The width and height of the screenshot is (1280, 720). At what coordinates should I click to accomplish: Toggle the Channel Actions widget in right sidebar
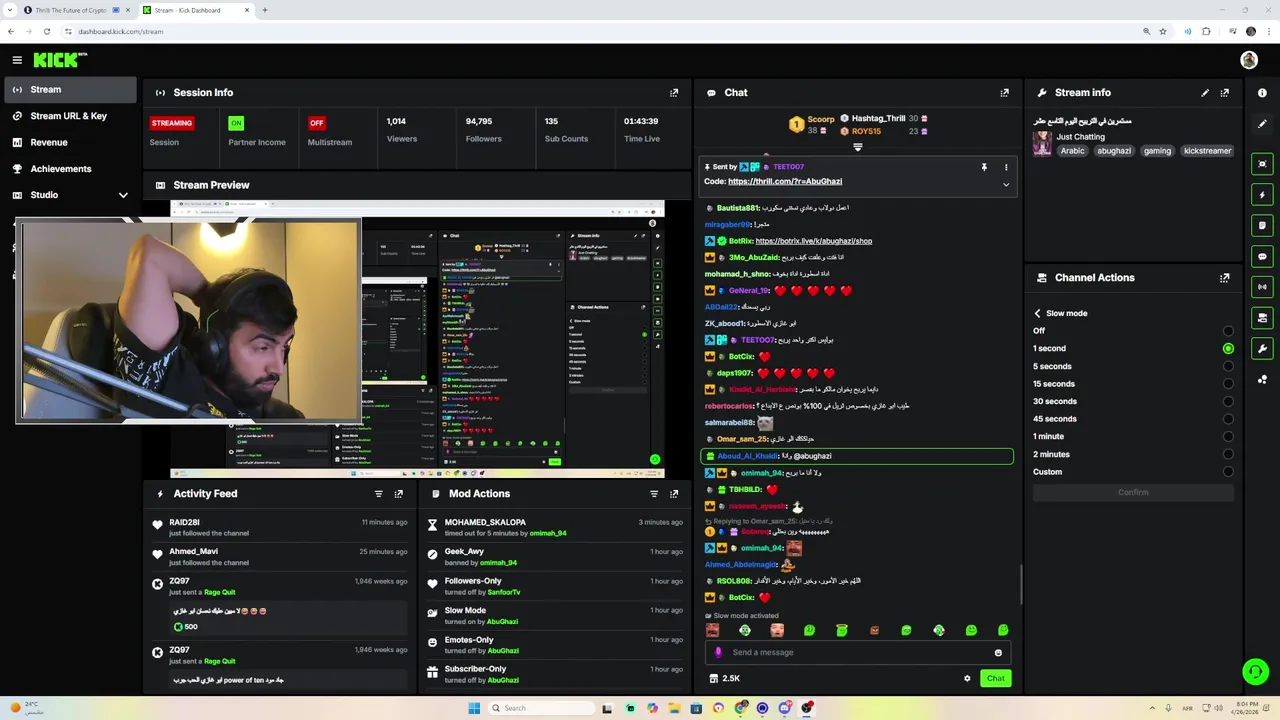tap(1262, 318)
